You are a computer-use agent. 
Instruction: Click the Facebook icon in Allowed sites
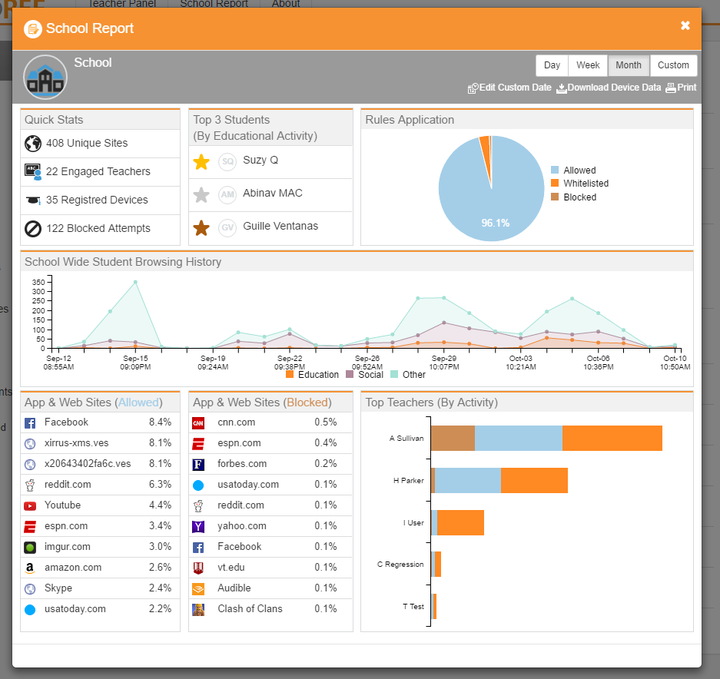pos(31,422)
